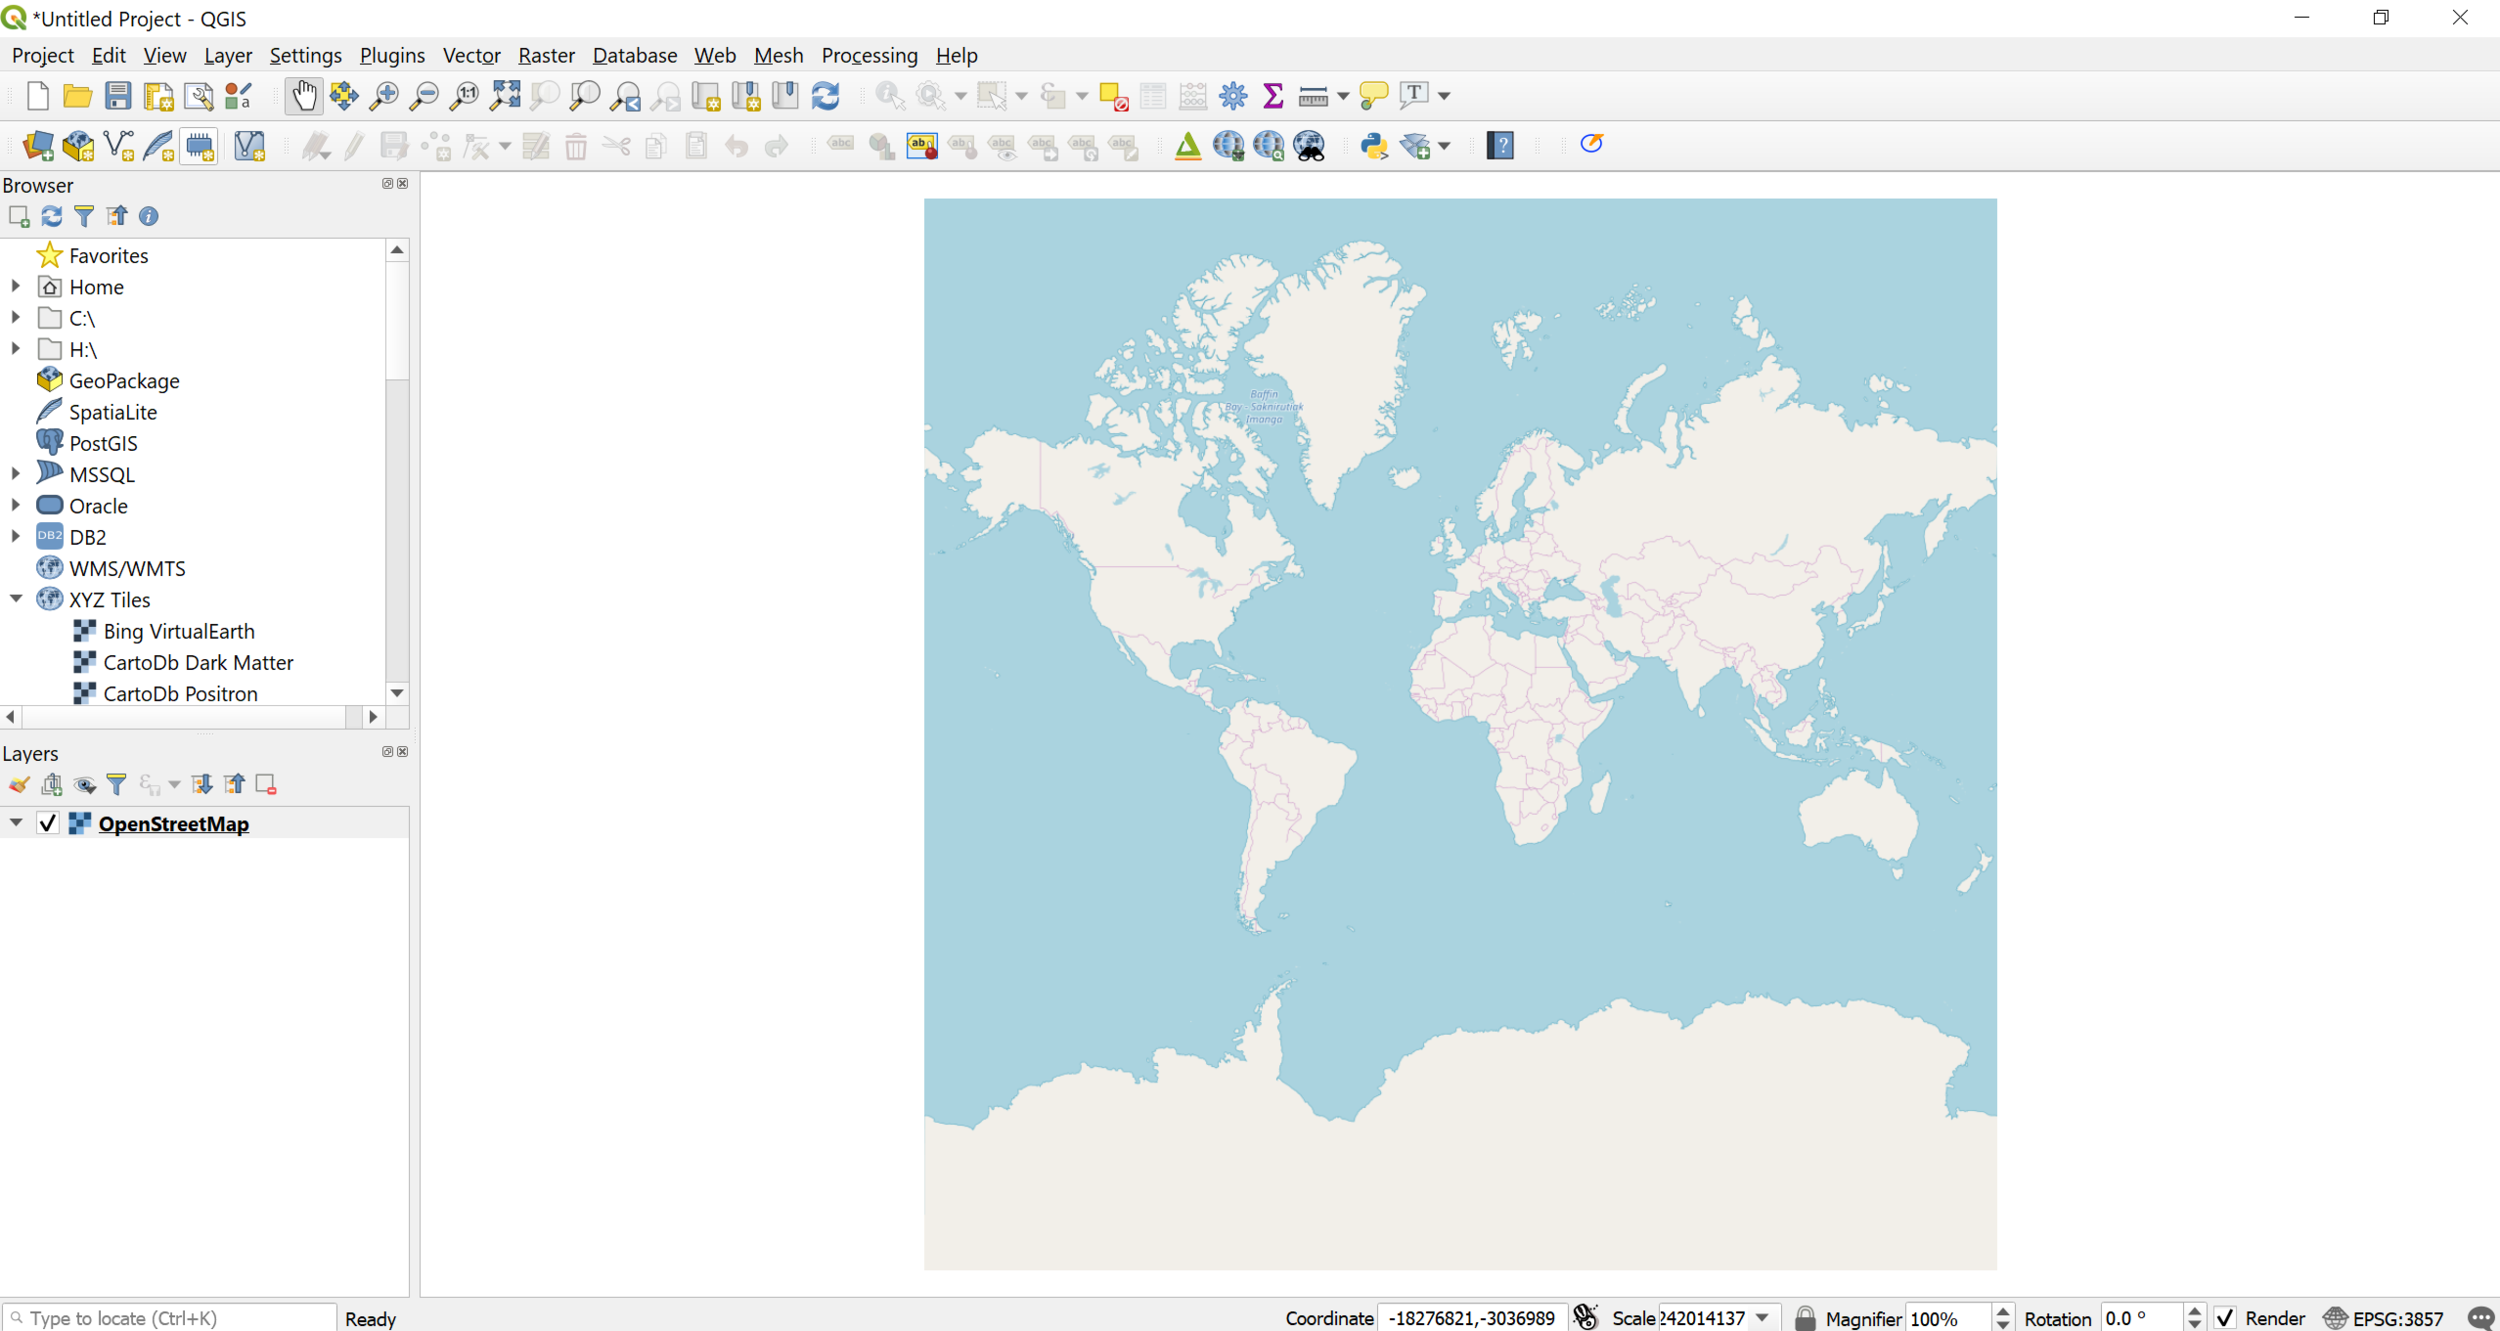2500x1331 pixels.
Task: Open the Processing menu
Action: pyautogui.click(x=869, y=55)
